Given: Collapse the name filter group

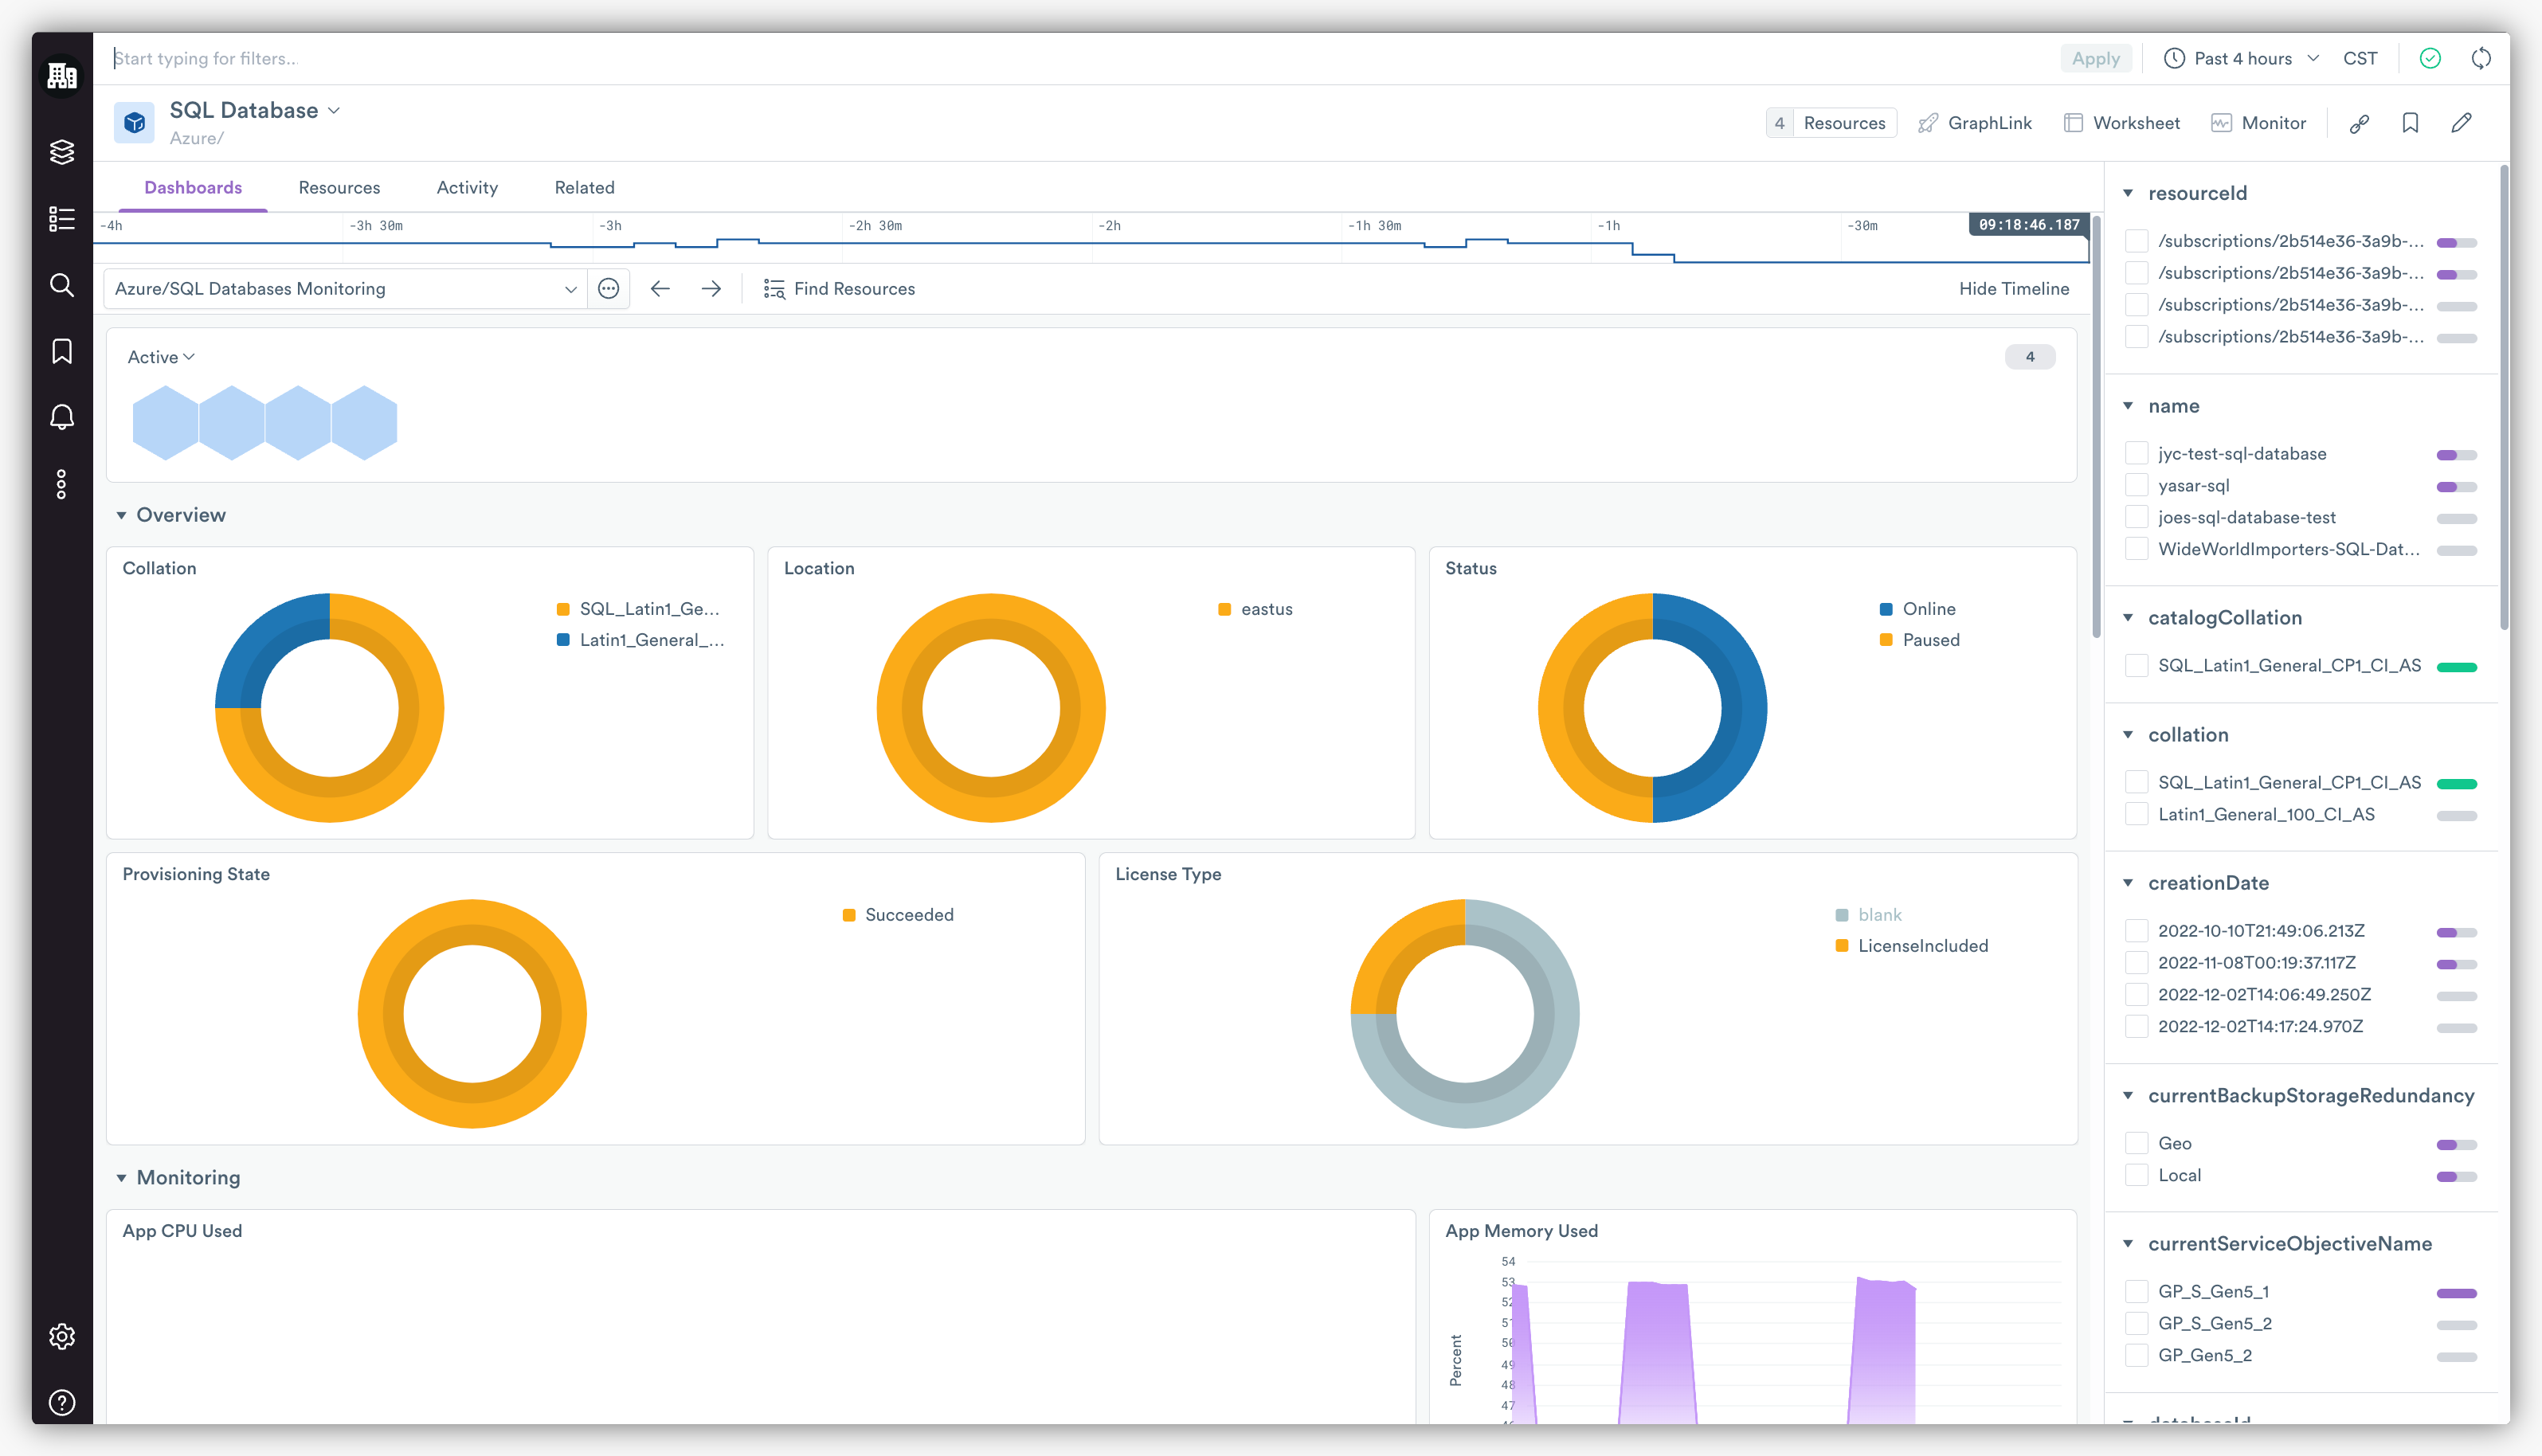Looking at the screenshot, I should click(x=2128, y=406).
